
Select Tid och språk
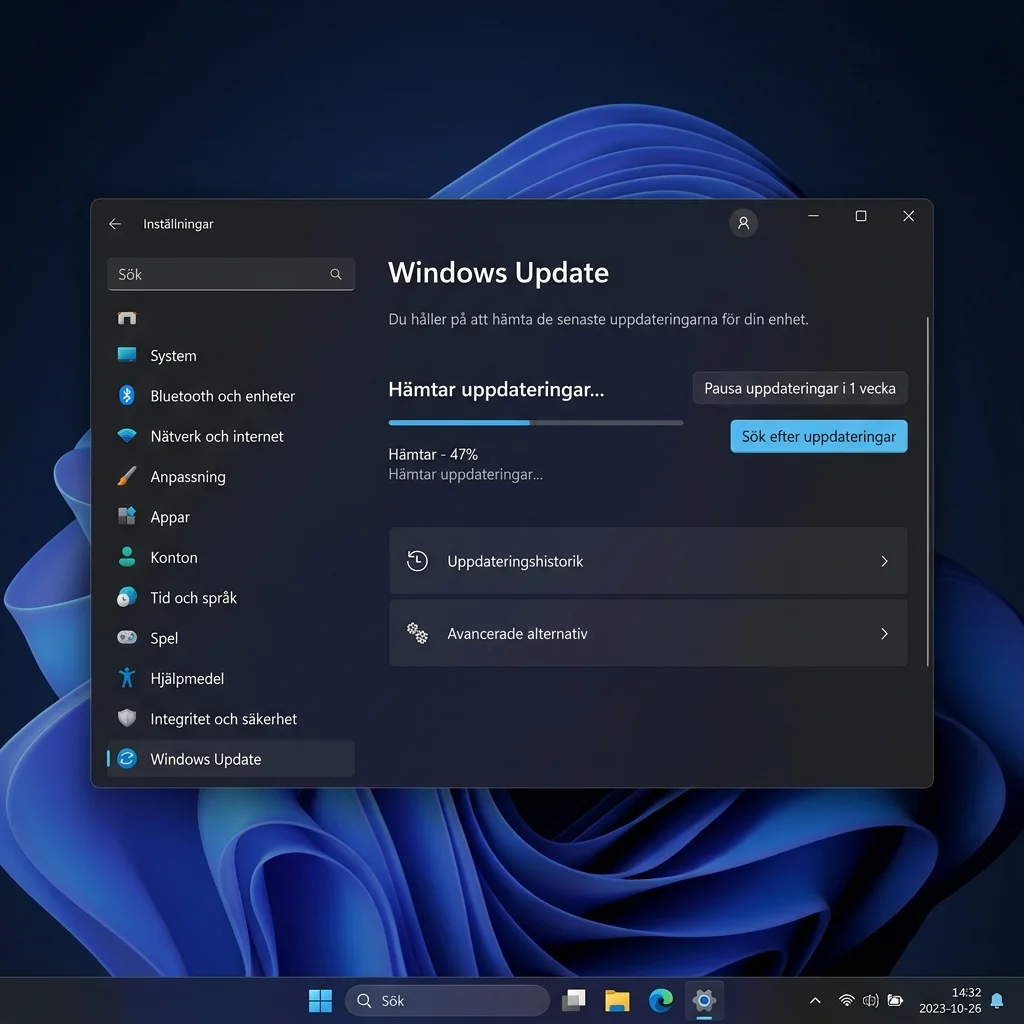[x=231, y=598]
